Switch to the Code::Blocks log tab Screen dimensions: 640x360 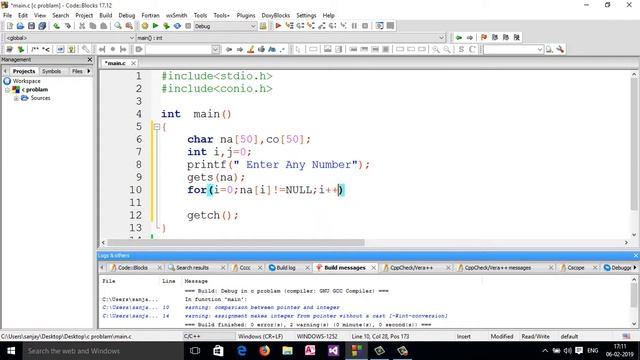[x=133, y=268]
